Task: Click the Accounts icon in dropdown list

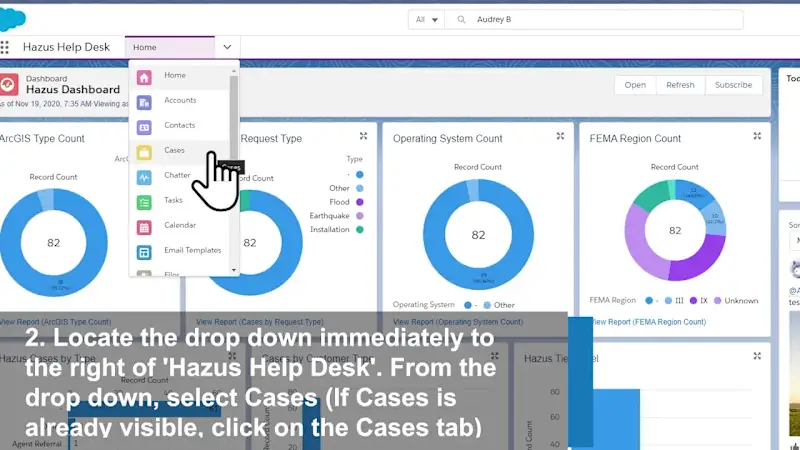Action: (x=144, y=103)
